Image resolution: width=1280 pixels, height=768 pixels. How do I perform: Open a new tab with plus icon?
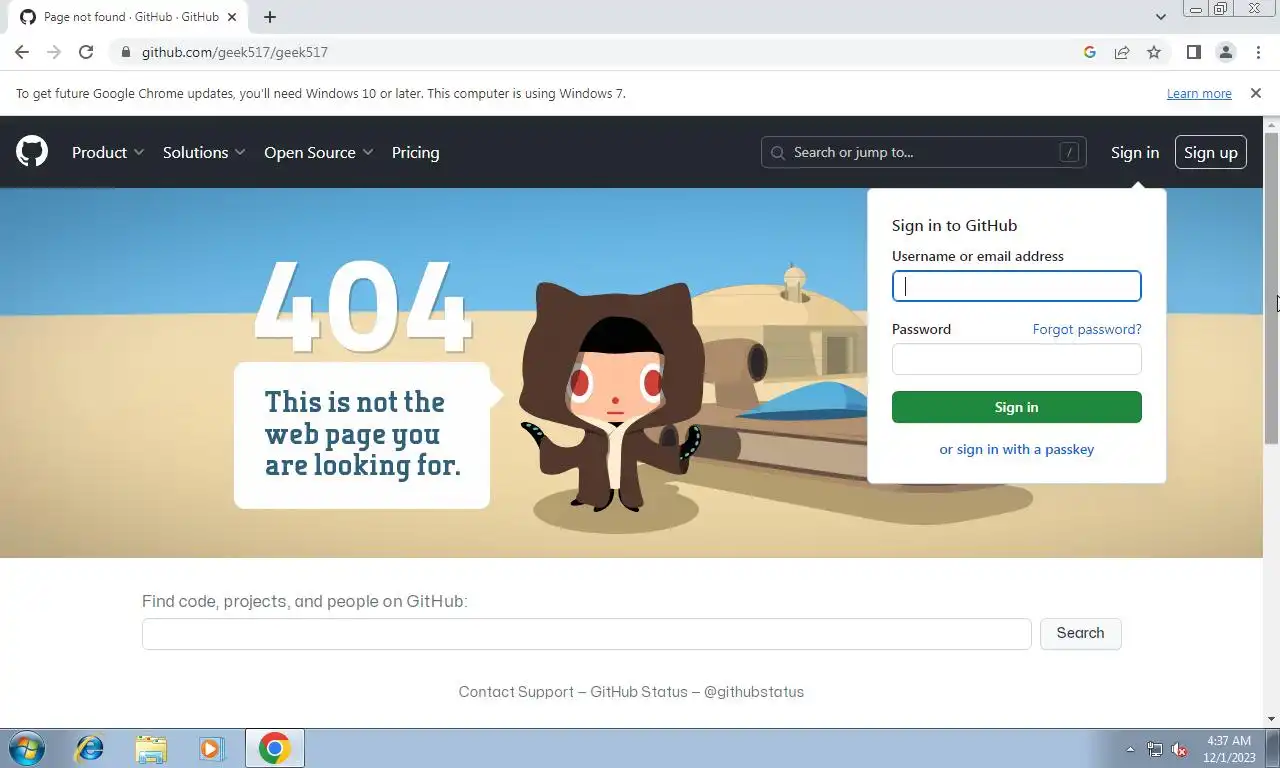[270, 17]
